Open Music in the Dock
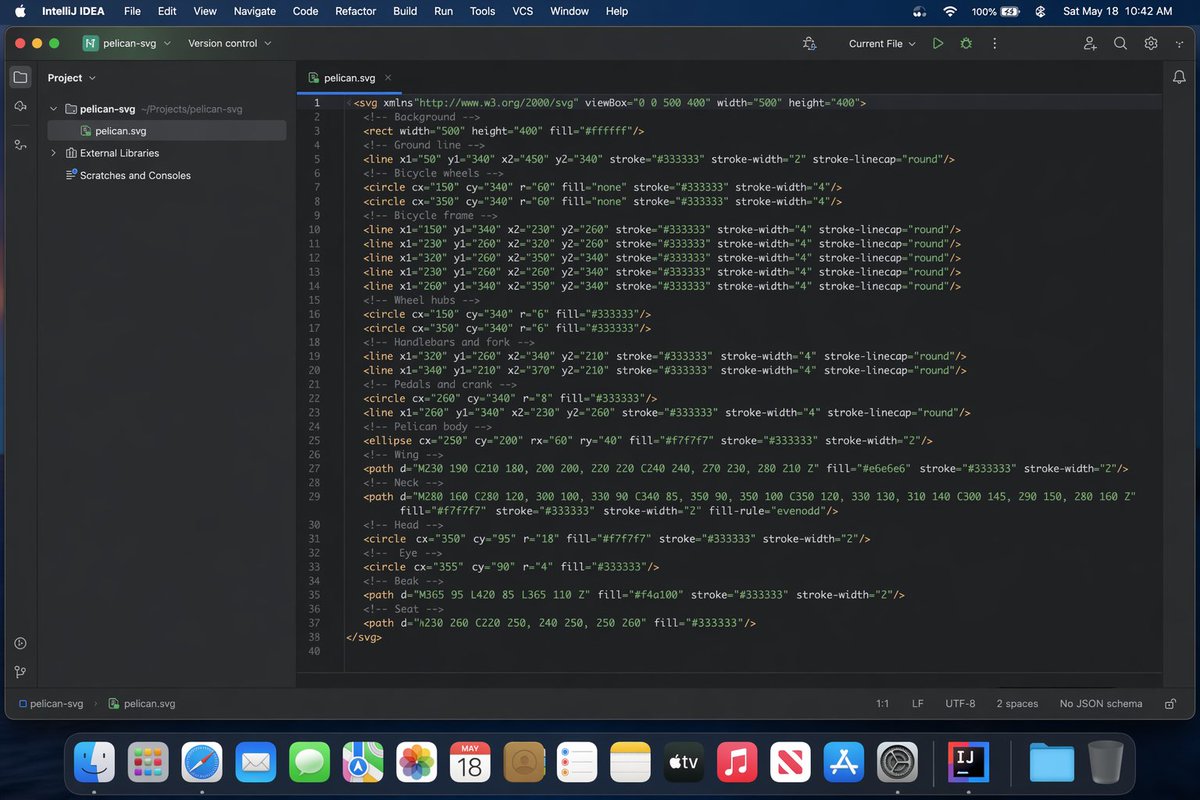1200x800 pixels. coord(738,763)
